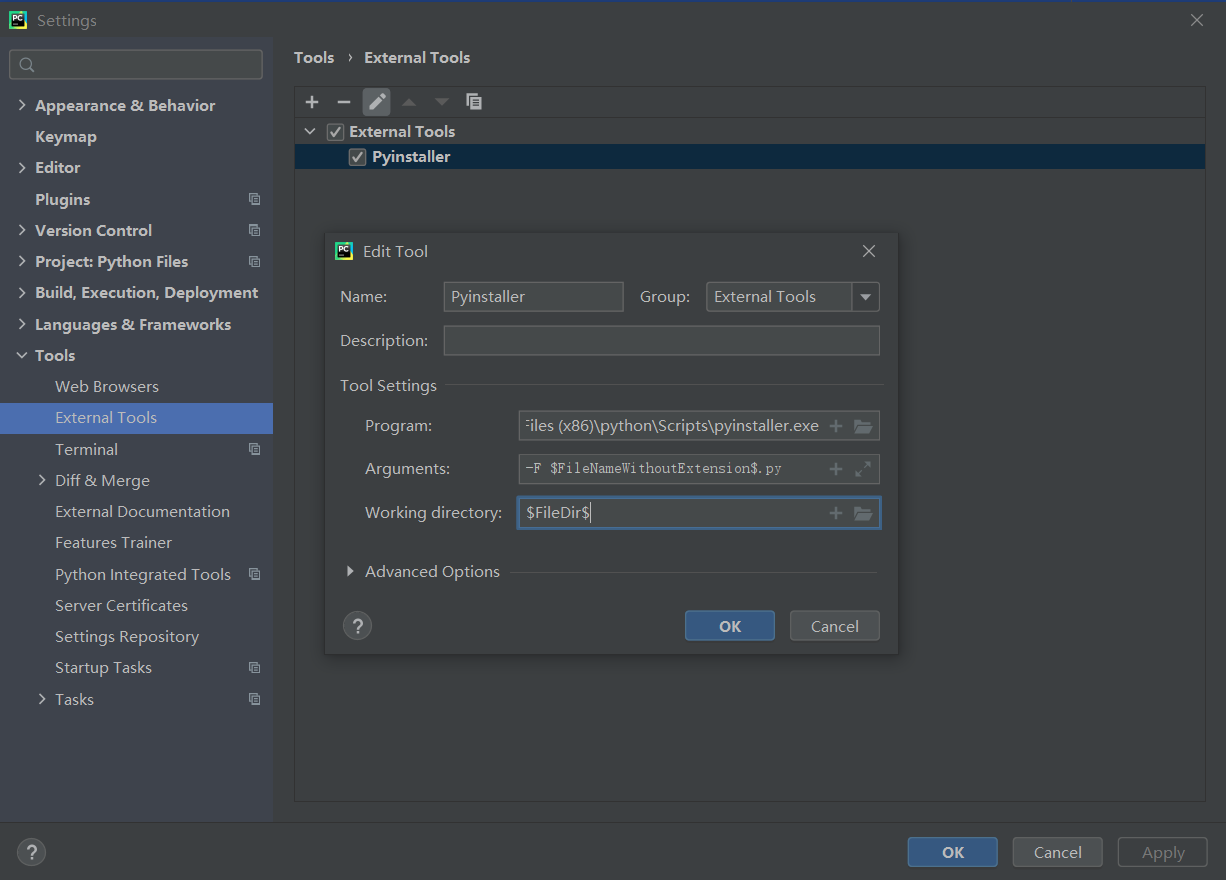
Task: Expand Build, Execution, Deployment node
Action: (x=22, y=293)
